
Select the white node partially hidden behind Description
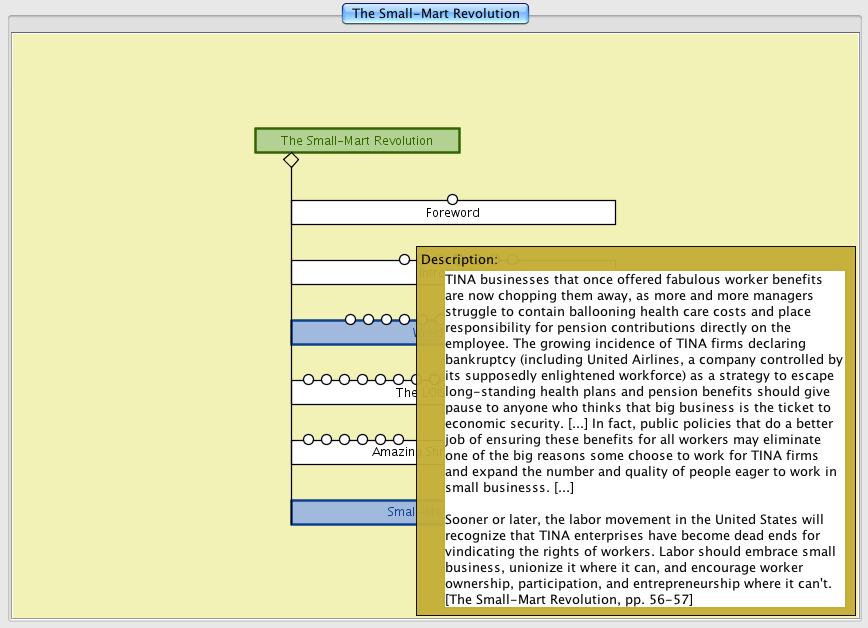point(352,273)
